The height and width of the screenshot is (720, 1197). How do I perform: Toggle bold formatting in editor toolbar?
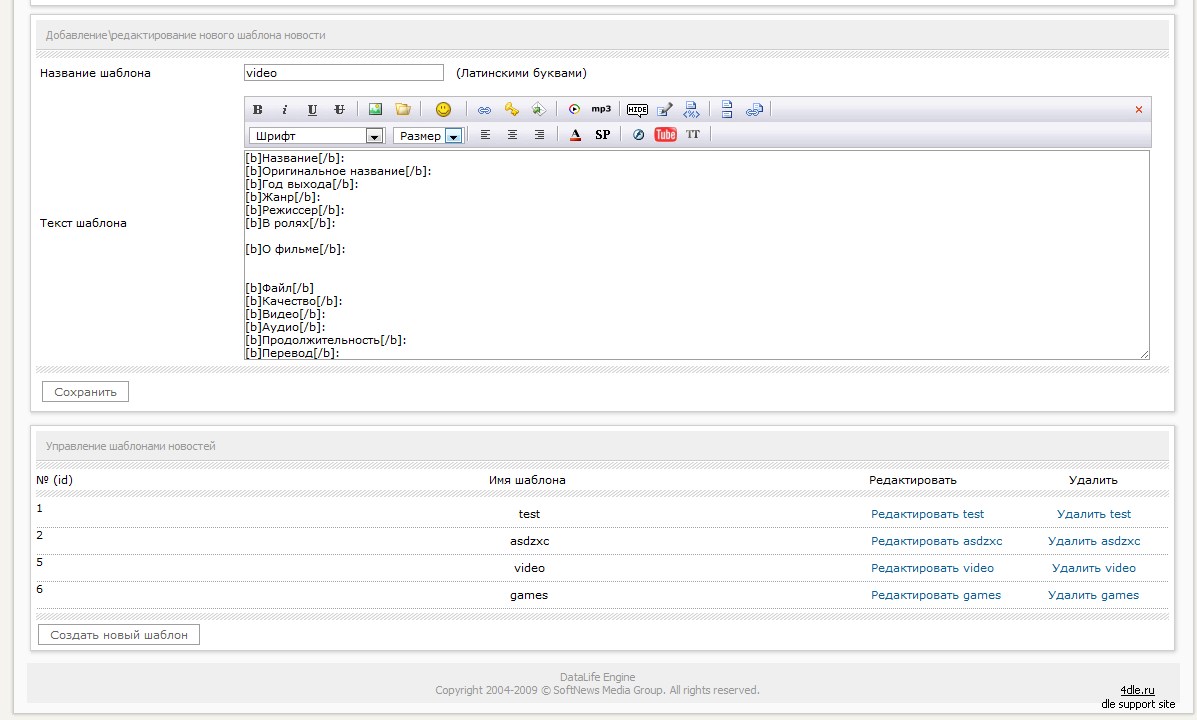[x=257, y=110]
